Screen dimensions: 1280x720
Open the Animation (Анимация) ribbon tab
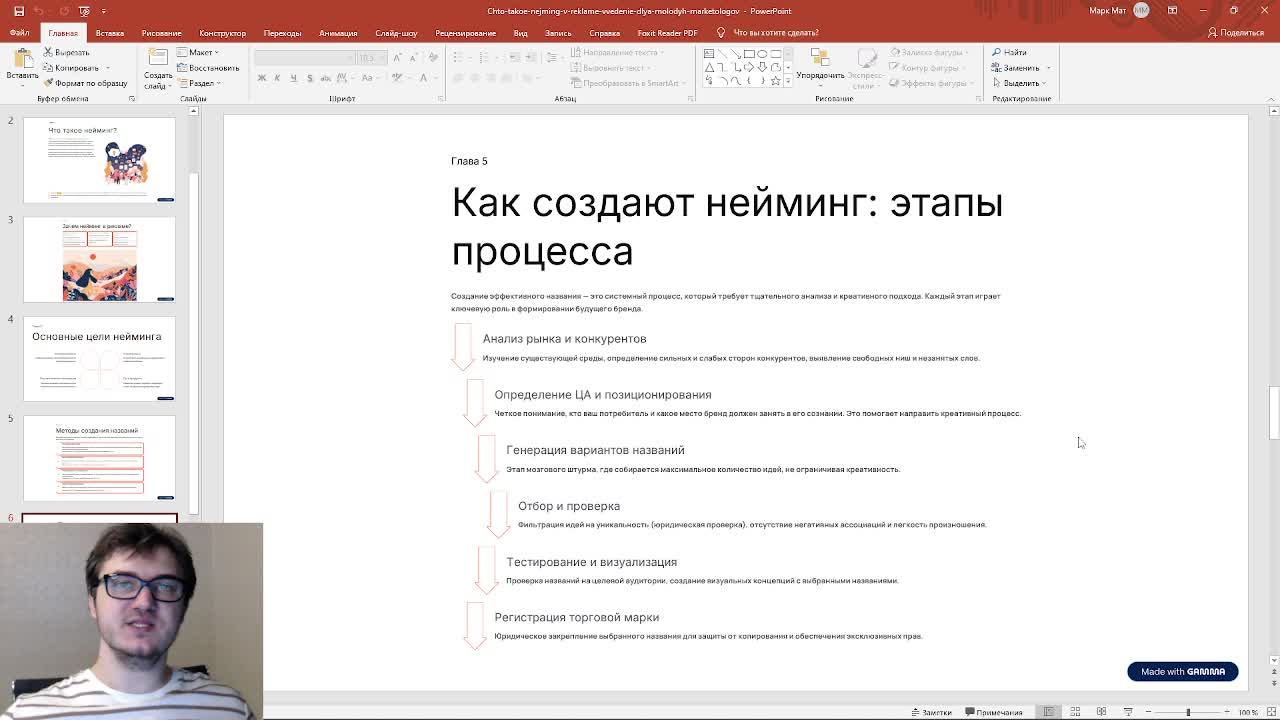(x=338, y=33)
